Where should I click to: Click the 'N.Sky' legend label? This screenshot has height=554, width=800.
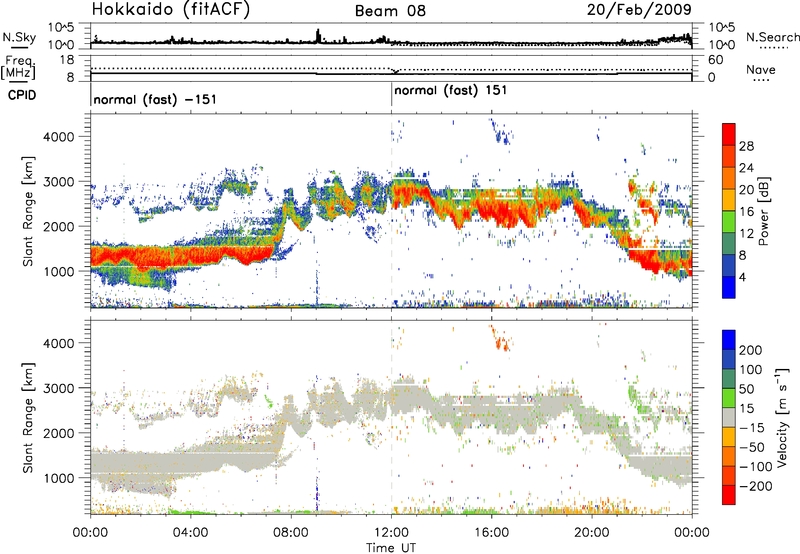[19, 37]
